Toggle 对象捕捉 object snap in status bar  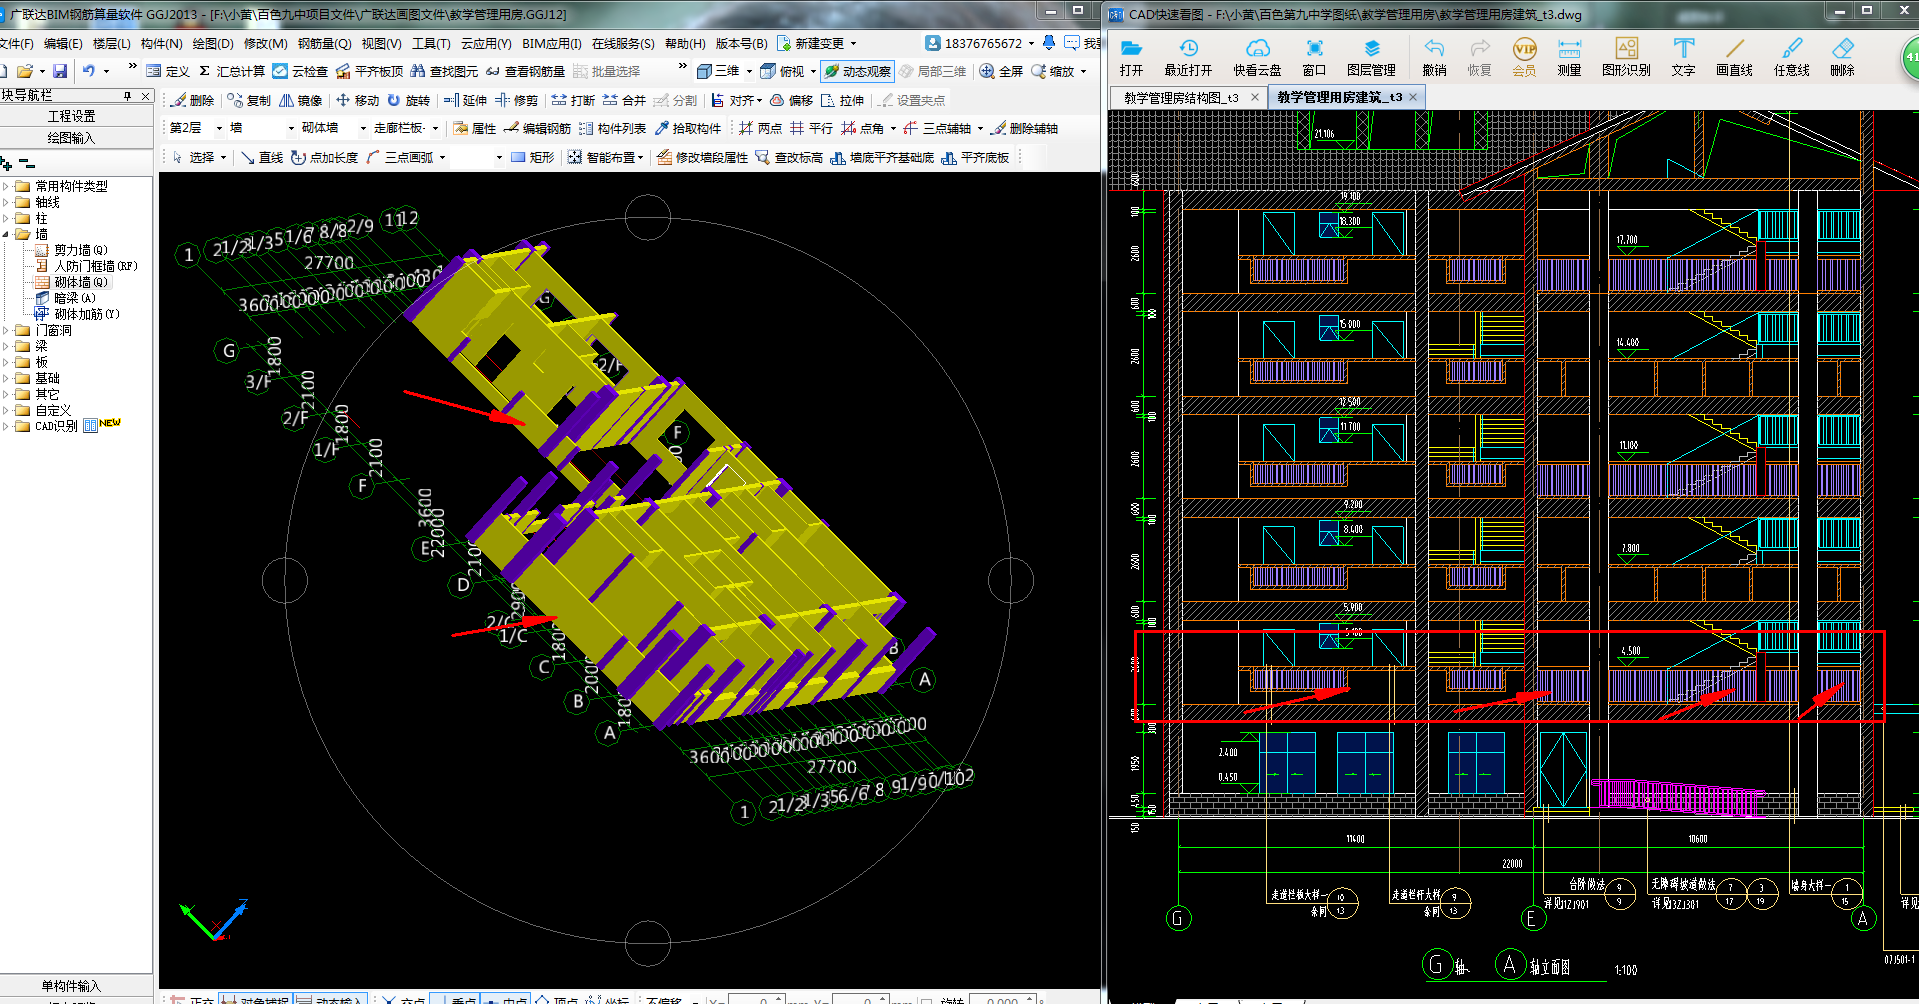255,999
